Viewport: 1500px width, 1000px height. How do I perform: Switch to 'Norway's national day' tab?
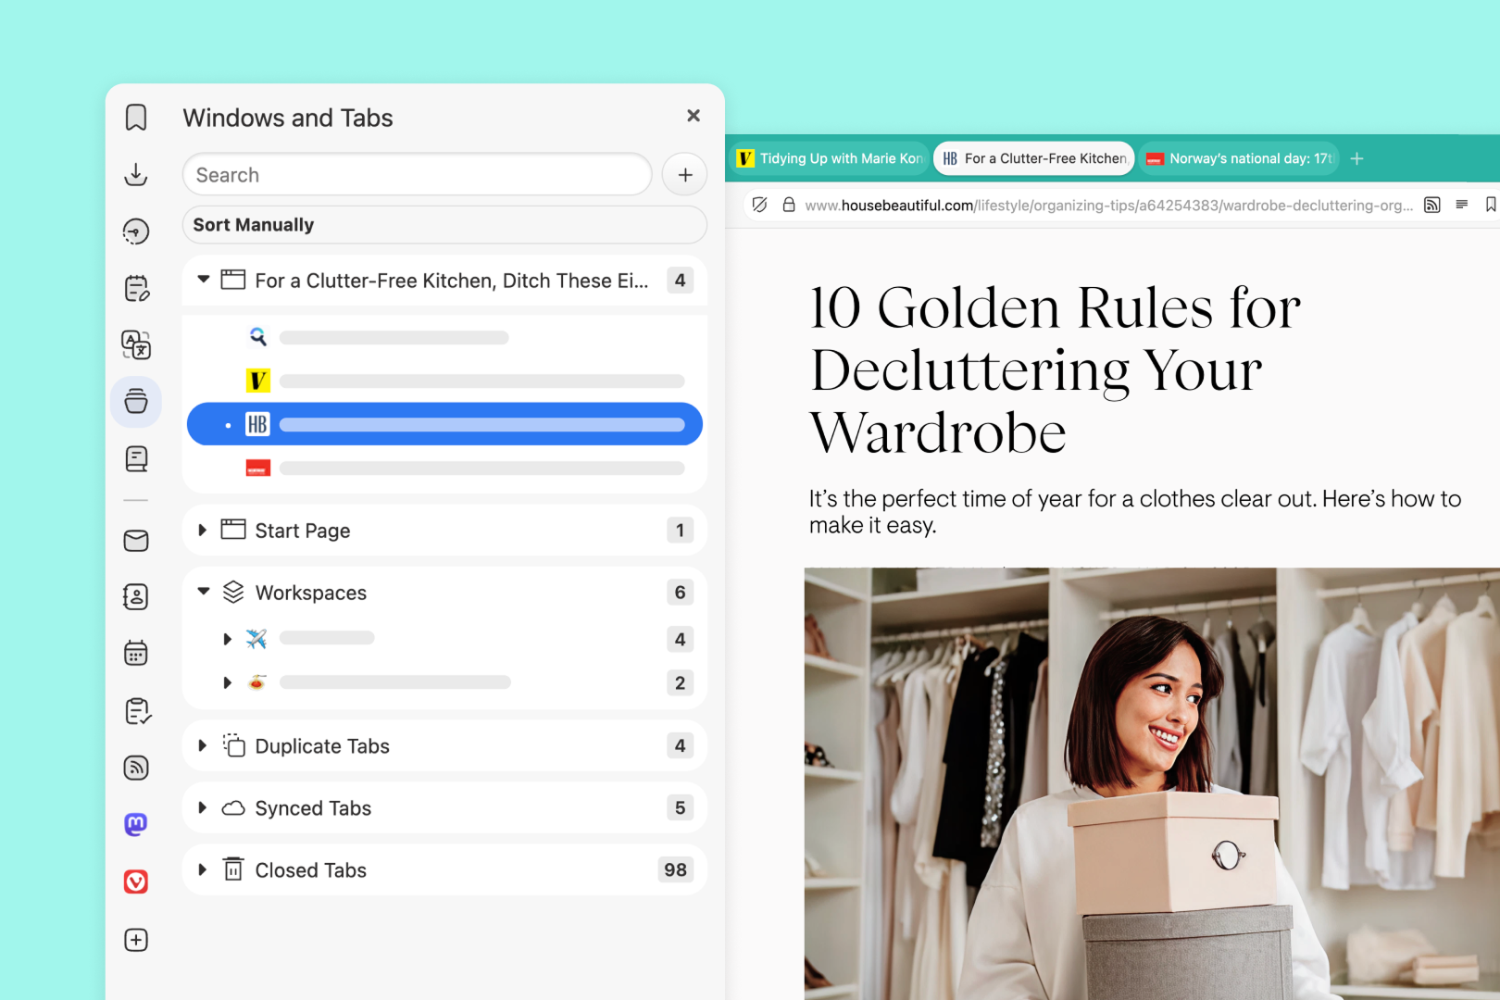click(x=1239, y=158)
